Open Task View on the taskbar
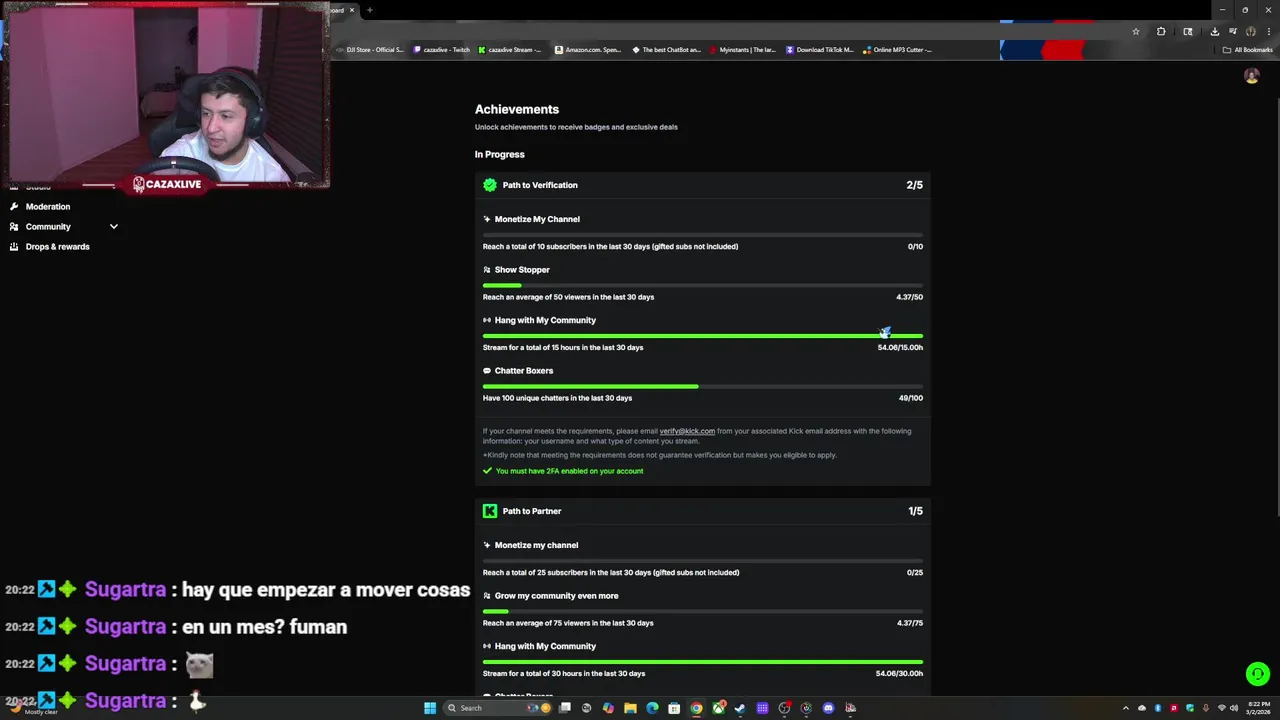Viewport: 1280px width, 720px height. click(565, 708)
